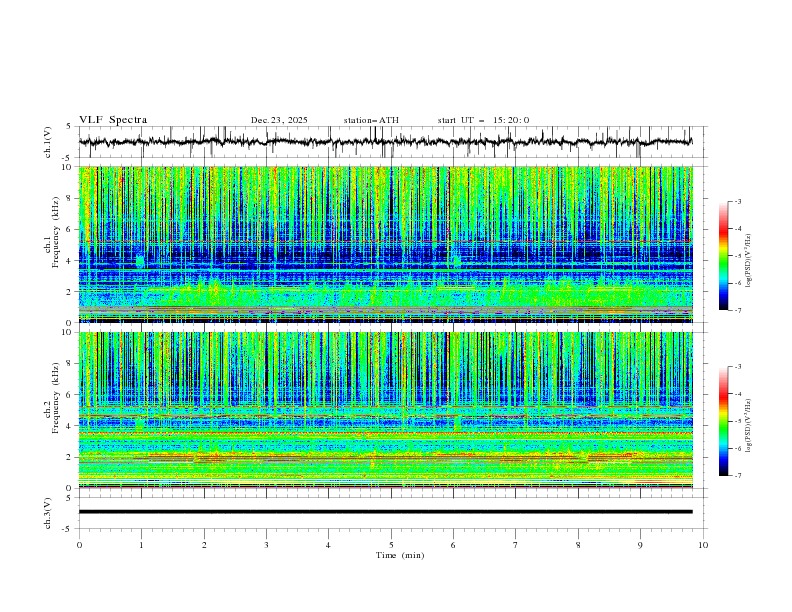This screenshot has width=792, height=612.
Task: Click the time axis tick label "5"
Action: point(391,545)
